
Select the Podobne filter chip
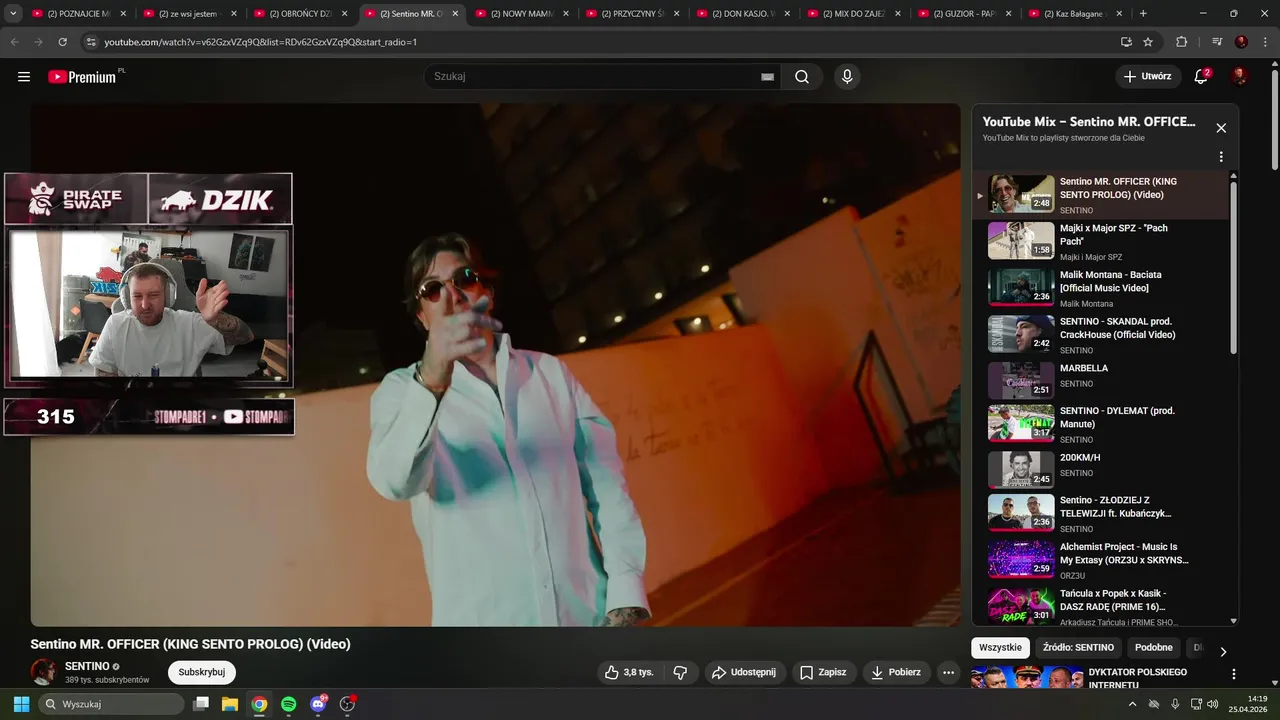tap(1154, 647)
